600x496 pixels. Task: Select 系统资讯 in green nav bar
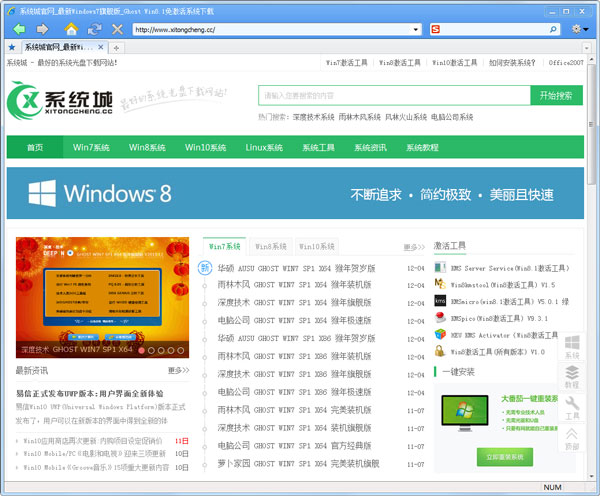click(x=370, y=147)
